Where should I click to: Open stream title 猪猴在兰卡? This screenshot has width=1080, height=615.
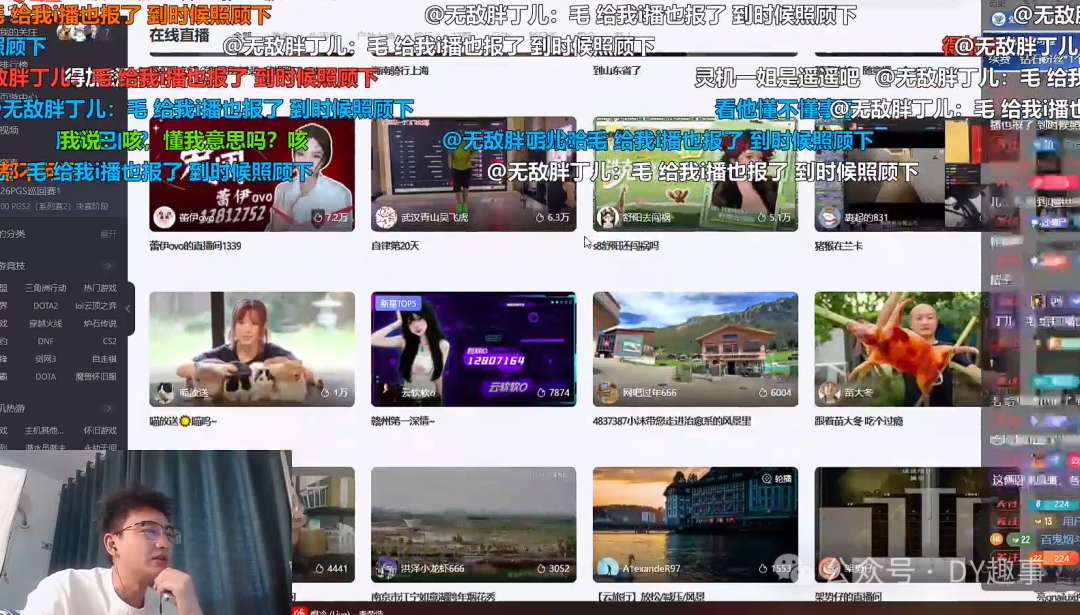coord(838,246)
